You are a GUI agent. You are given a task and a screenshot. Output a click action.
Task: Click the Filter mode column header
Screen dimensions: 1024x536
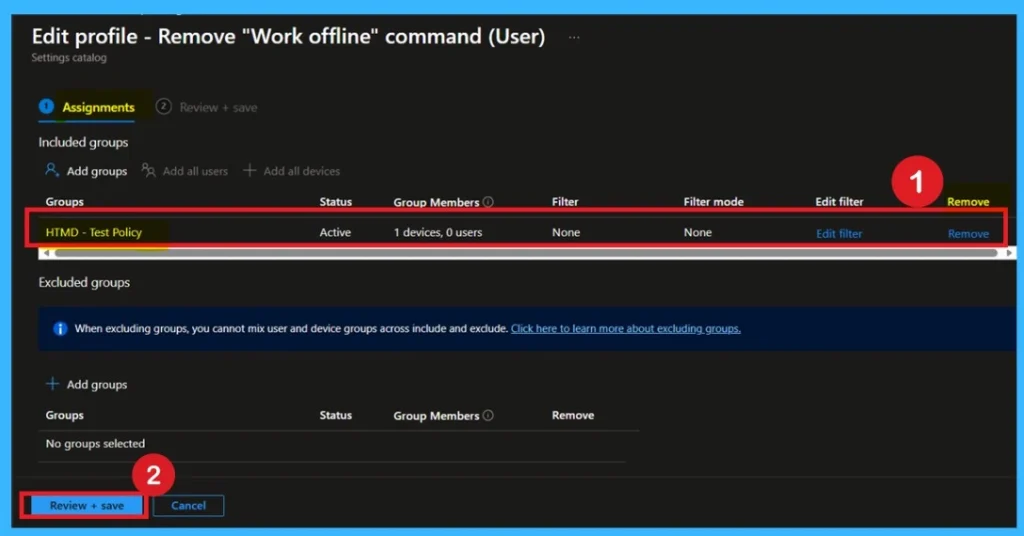713,202
